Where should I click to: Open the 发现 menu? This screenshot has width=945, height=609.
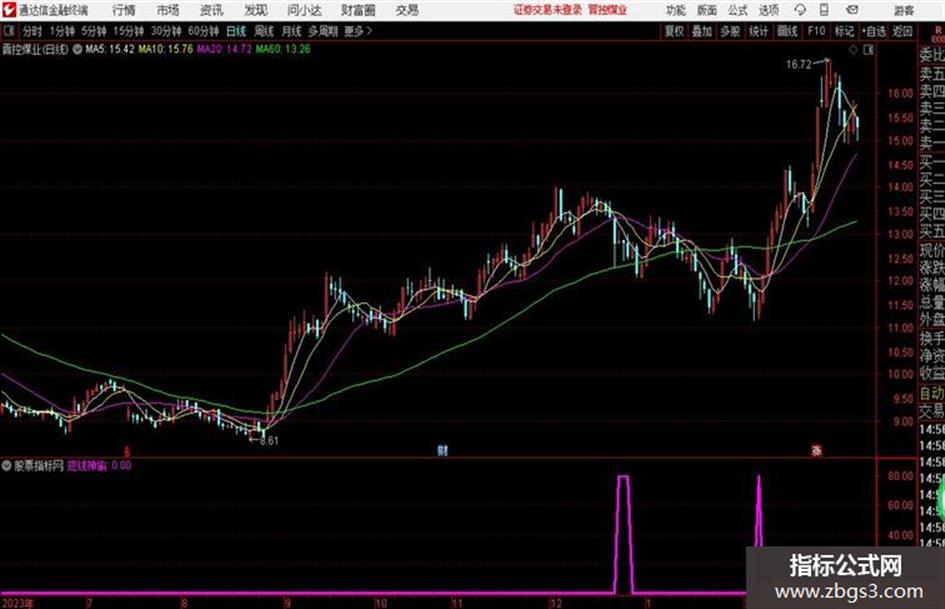[x=256, y=10]
